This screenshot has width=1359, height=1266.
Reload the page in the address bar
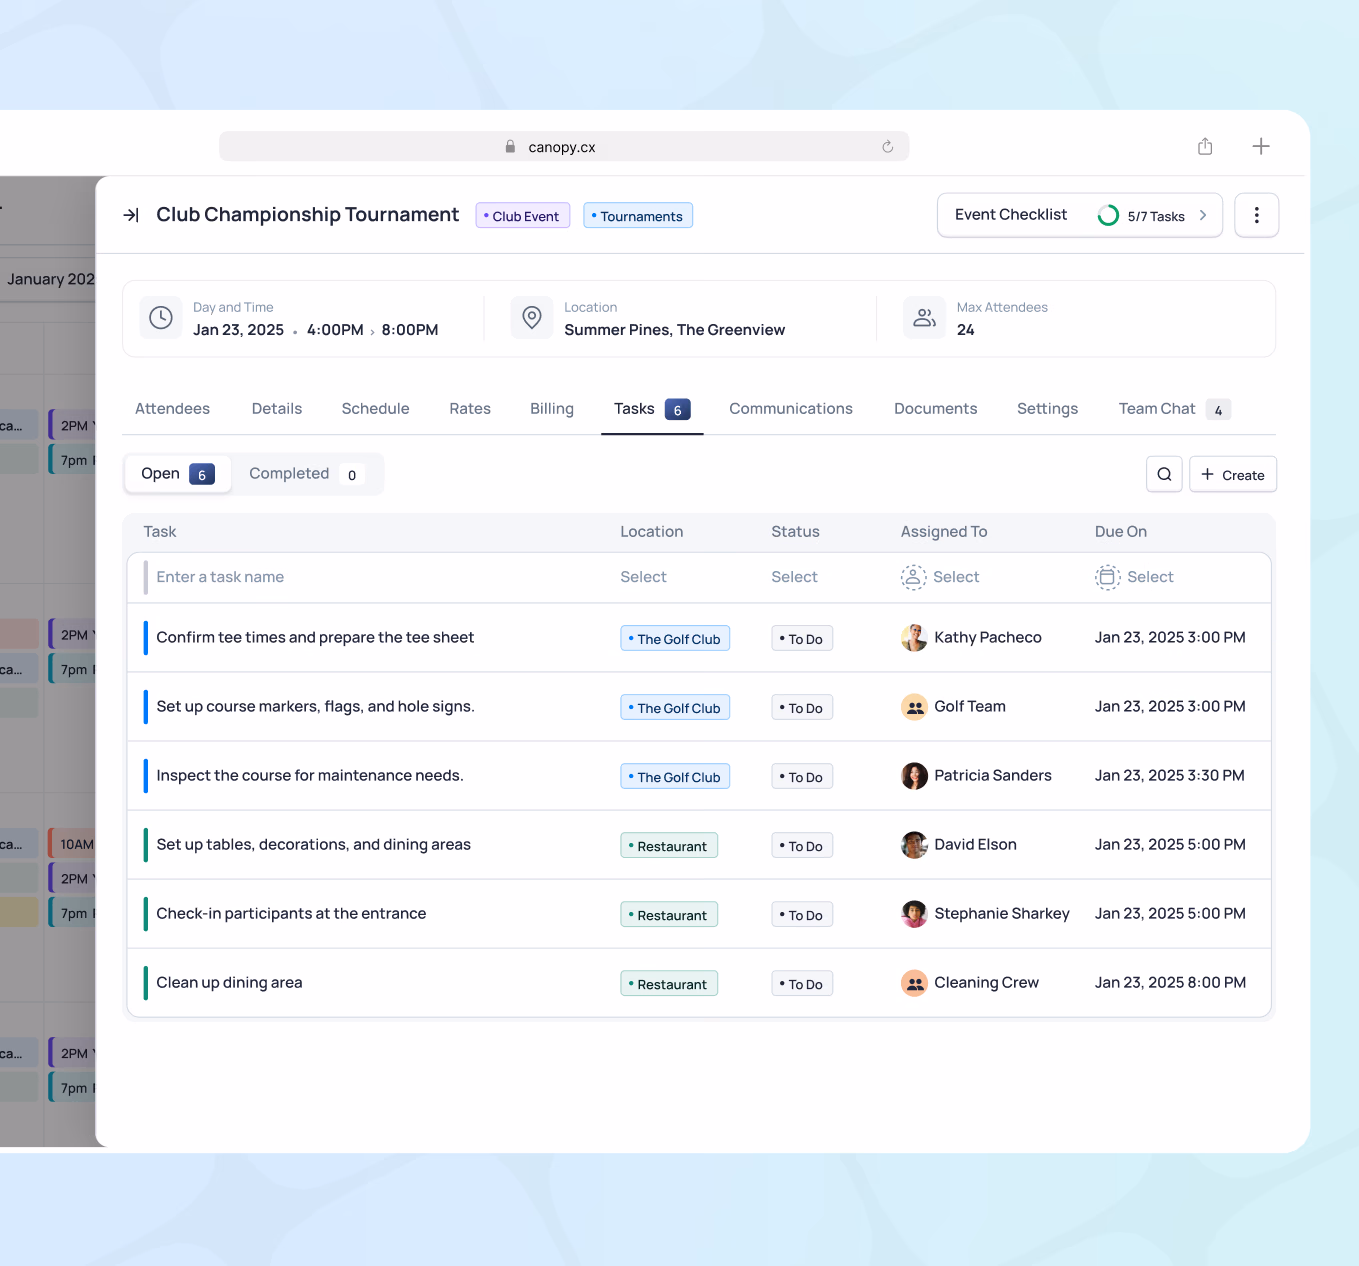(887, 147)
